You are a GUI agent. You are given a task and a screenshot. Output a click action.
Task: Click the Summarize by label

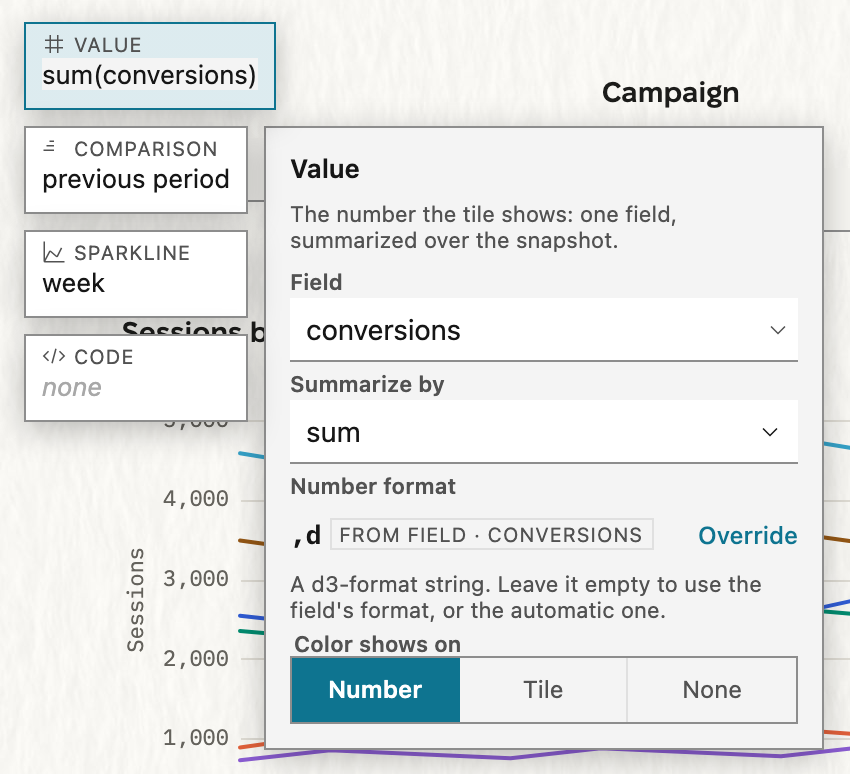coord(367,384)
